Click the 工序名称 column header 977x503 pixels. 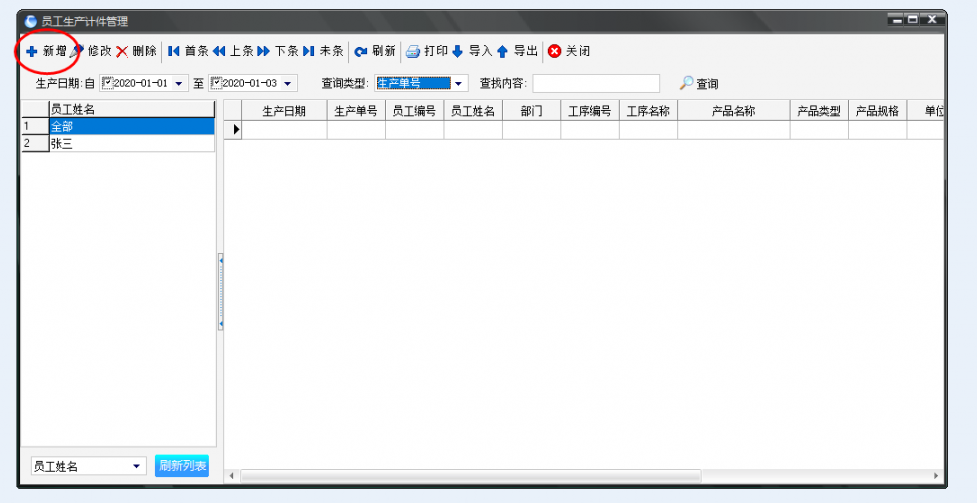tap(648, 111)
